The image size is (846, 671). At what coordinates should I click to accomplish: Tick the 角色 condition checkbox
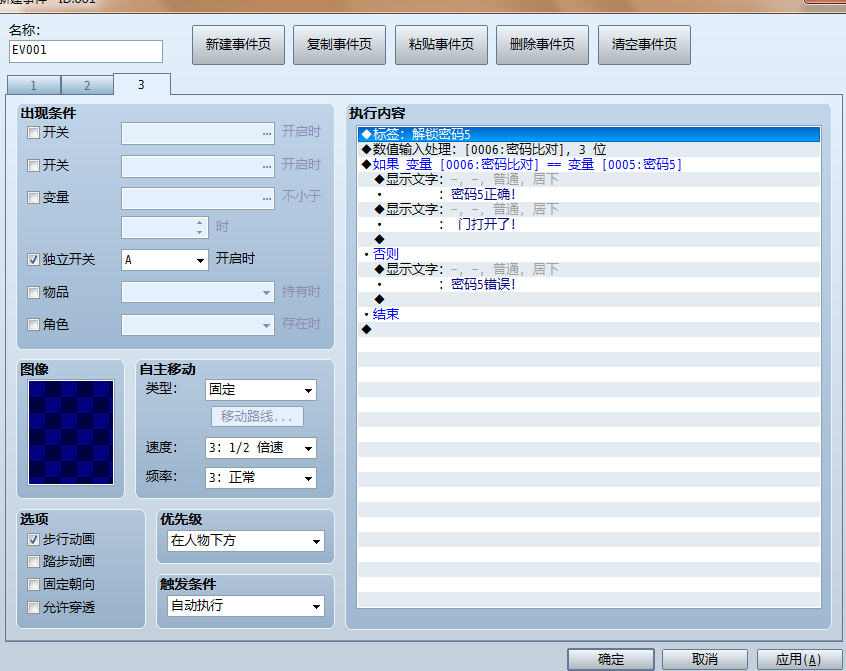(x=33, y=325)
